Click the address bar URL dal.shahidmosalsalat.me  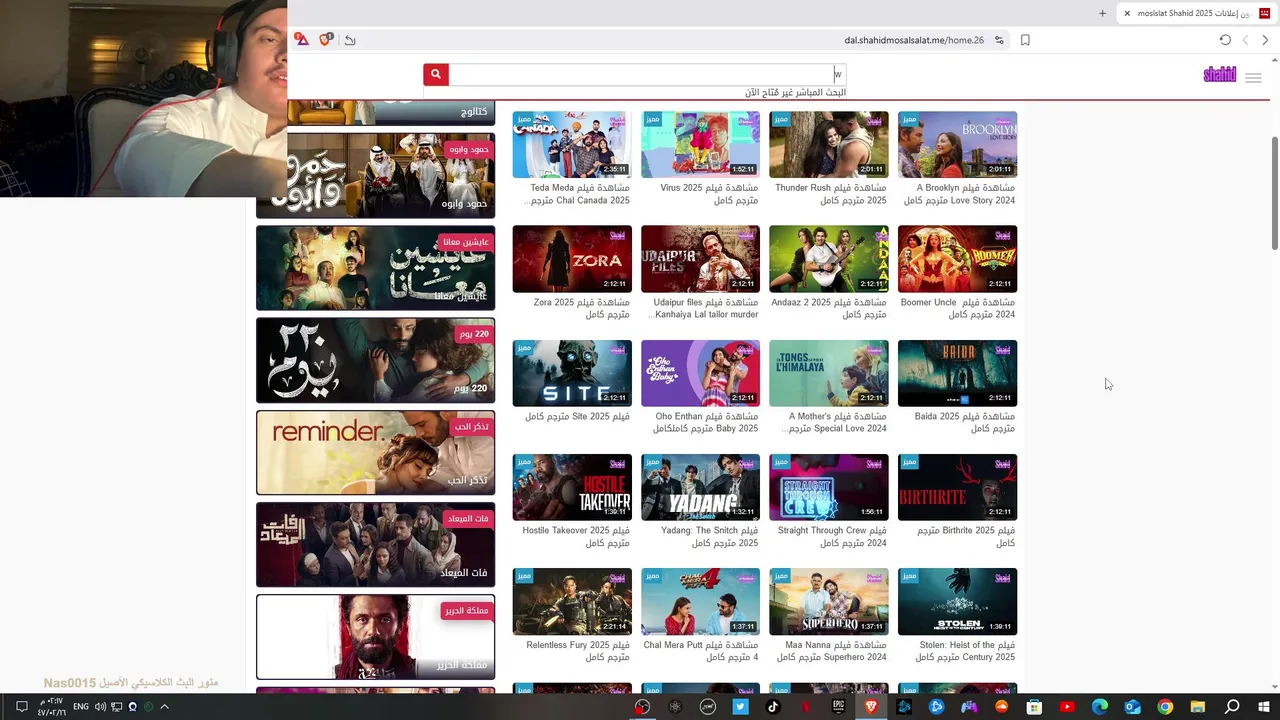coord(913,40)
